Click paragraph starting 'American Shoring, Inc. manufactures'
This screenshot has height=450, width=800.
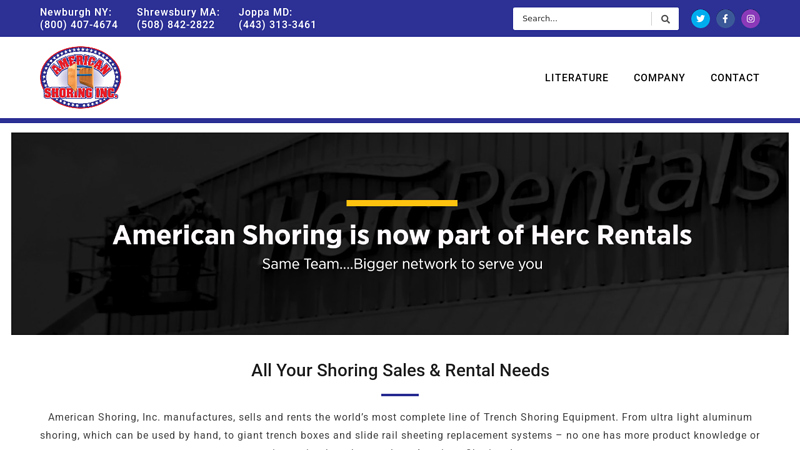click(400, 431)
